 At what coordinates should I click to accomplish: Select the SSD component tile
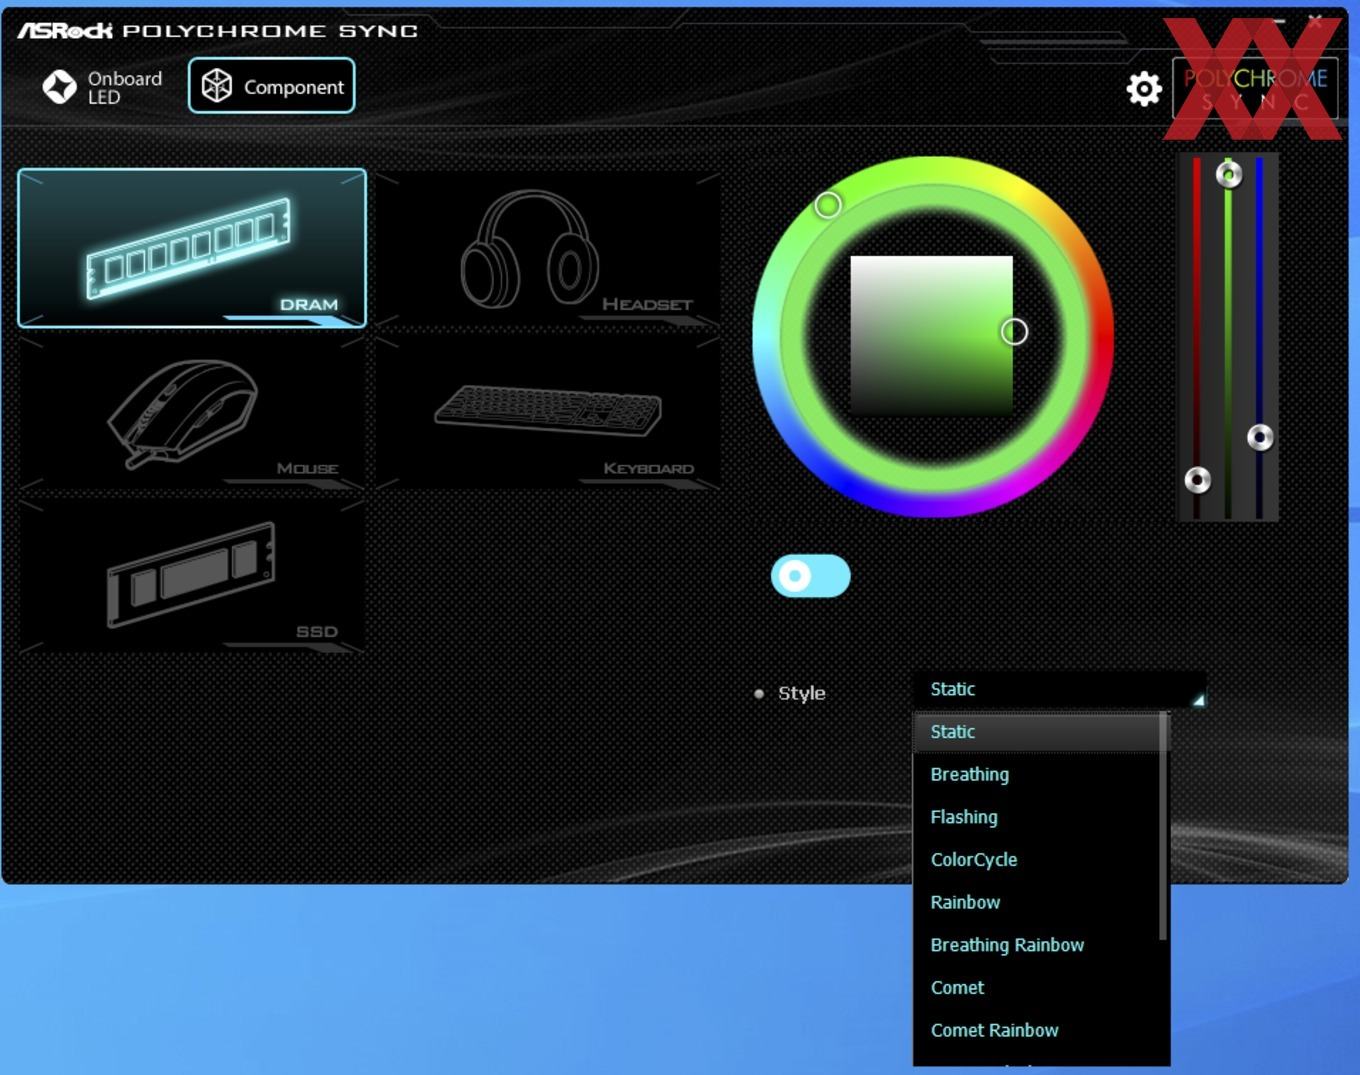point(192,576)
